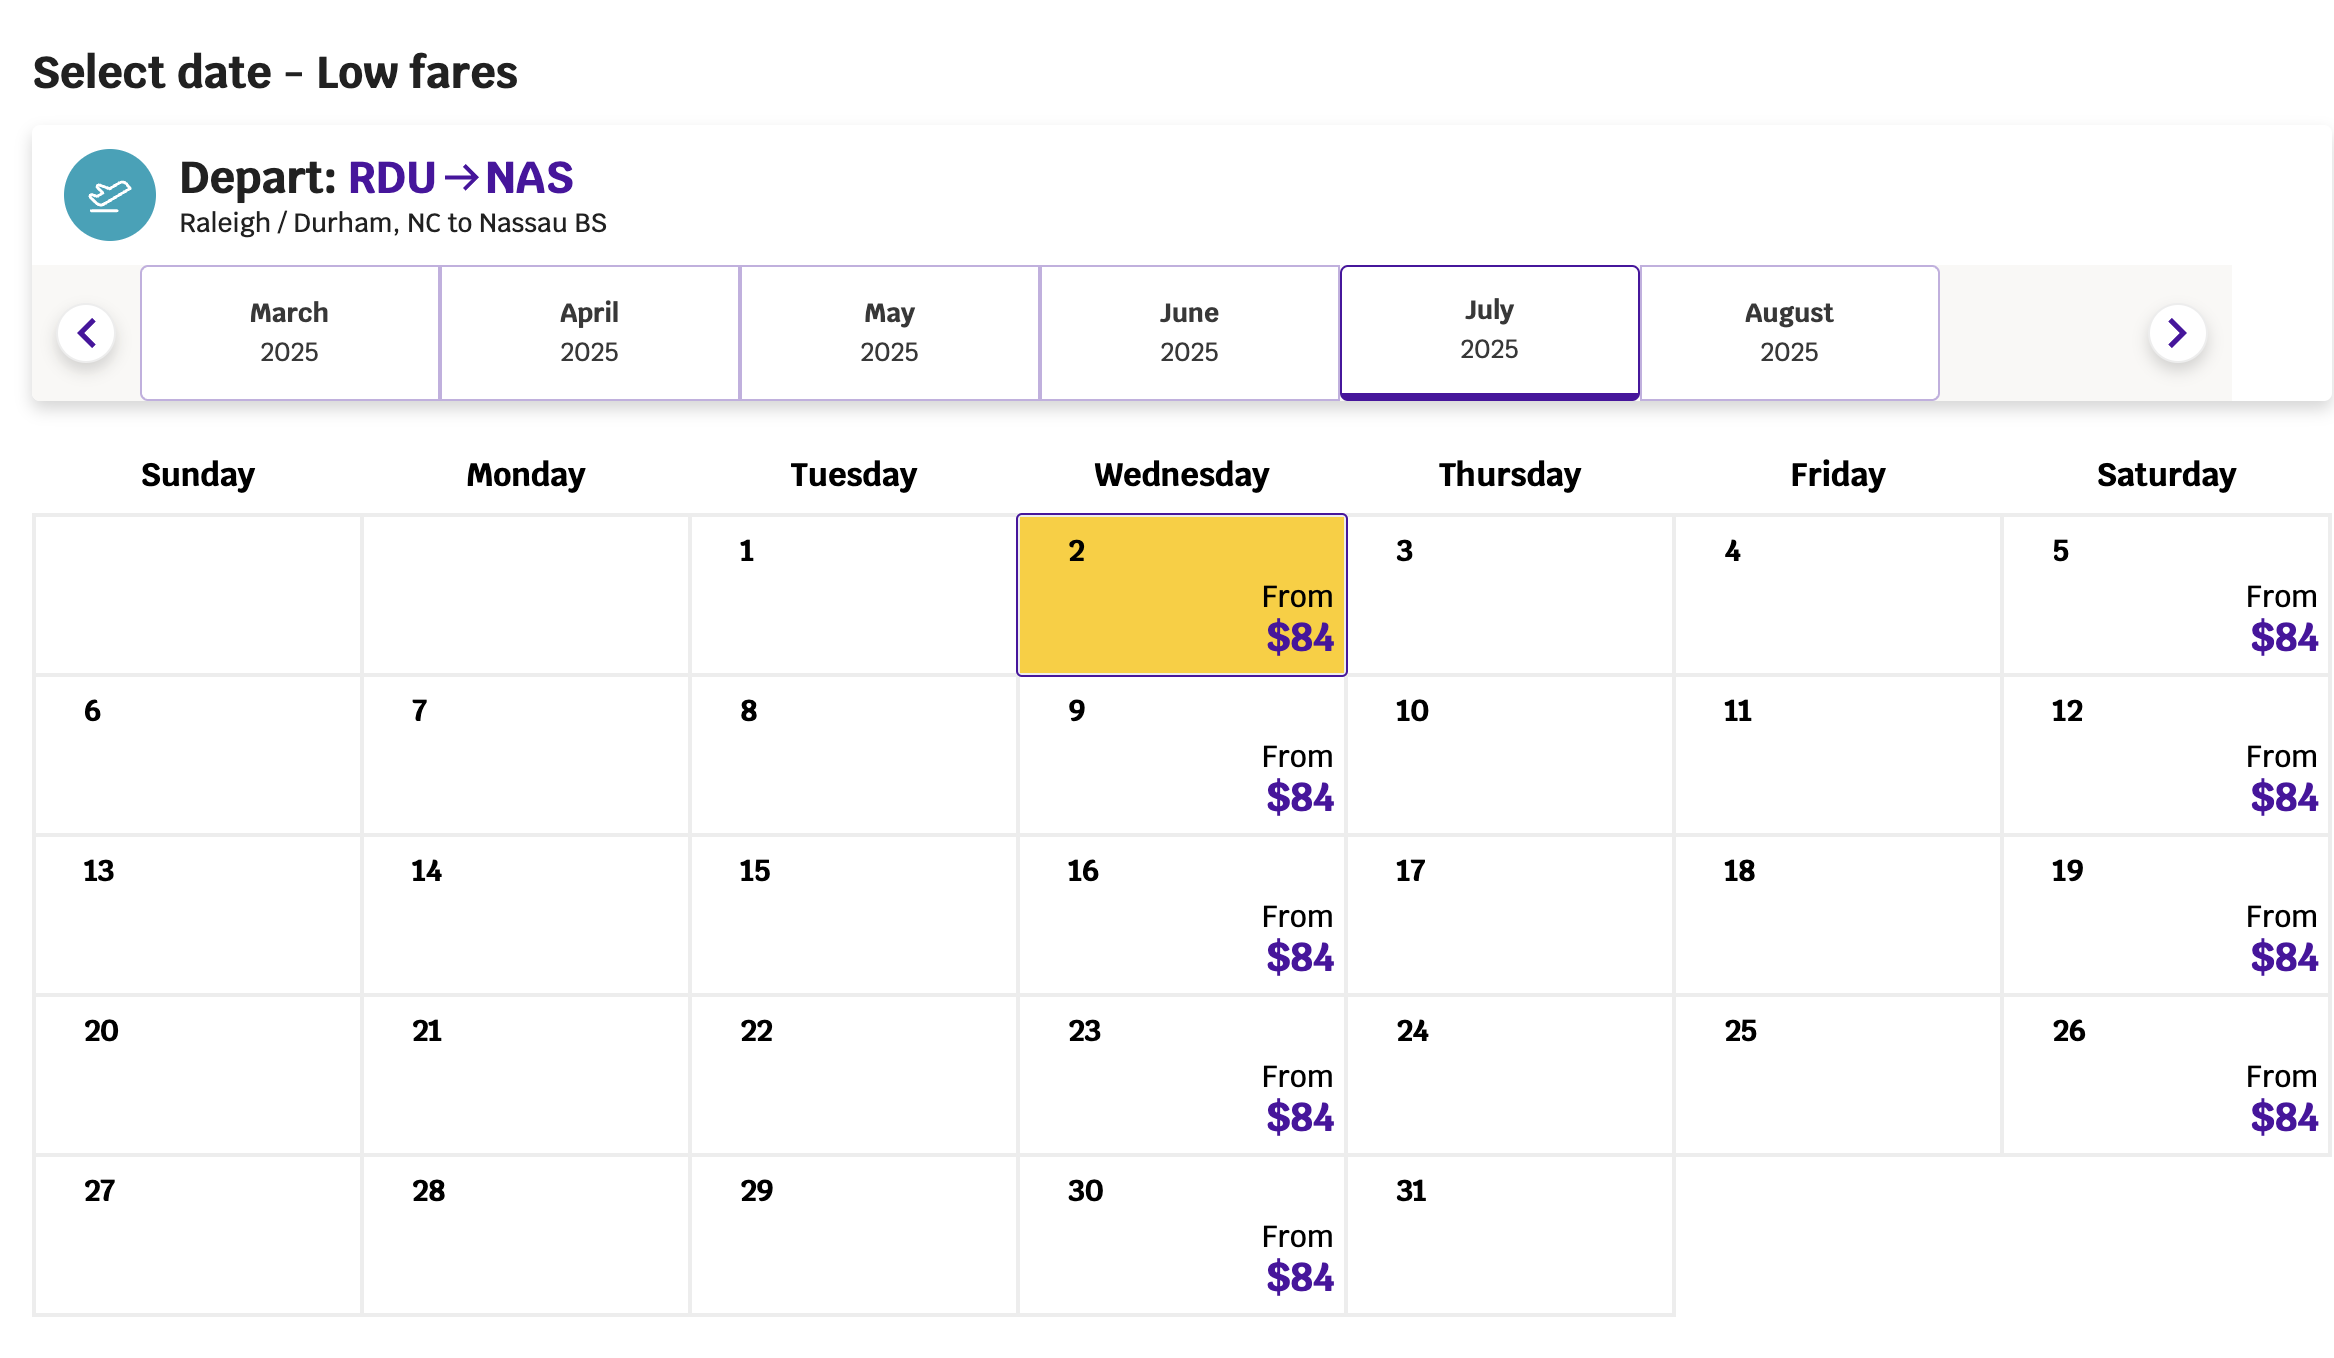Click the Monday column header
The height and width of the screenshot is (1358, 2334).
pyautogui.click(x=526, y=474)
